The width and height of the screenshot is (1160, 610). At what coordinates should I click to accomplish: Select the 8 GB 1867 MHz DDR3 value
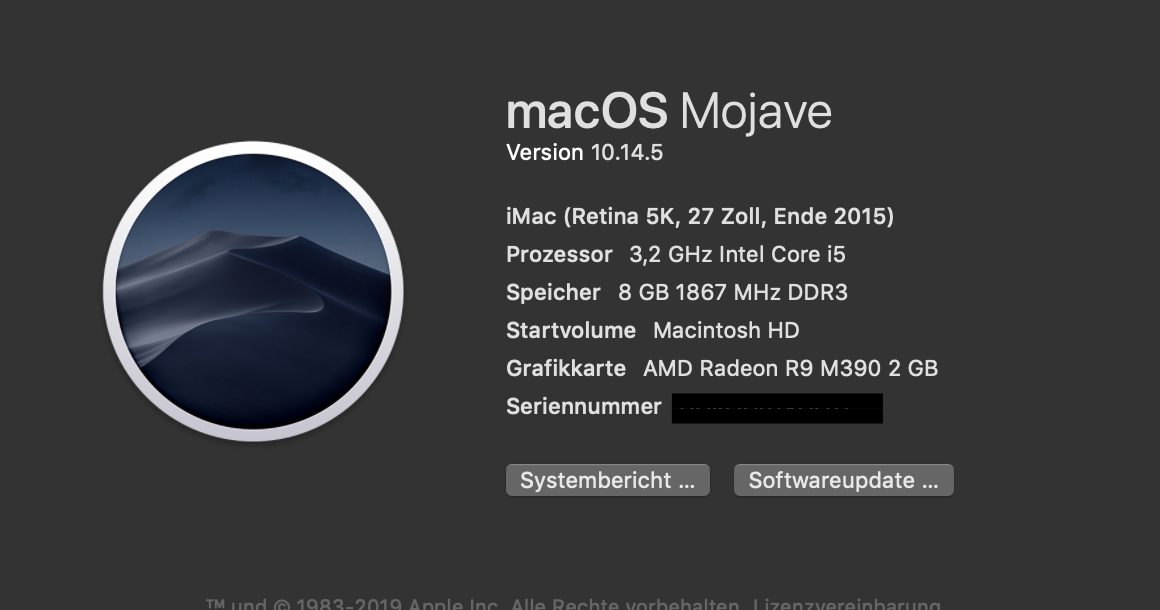733,293
